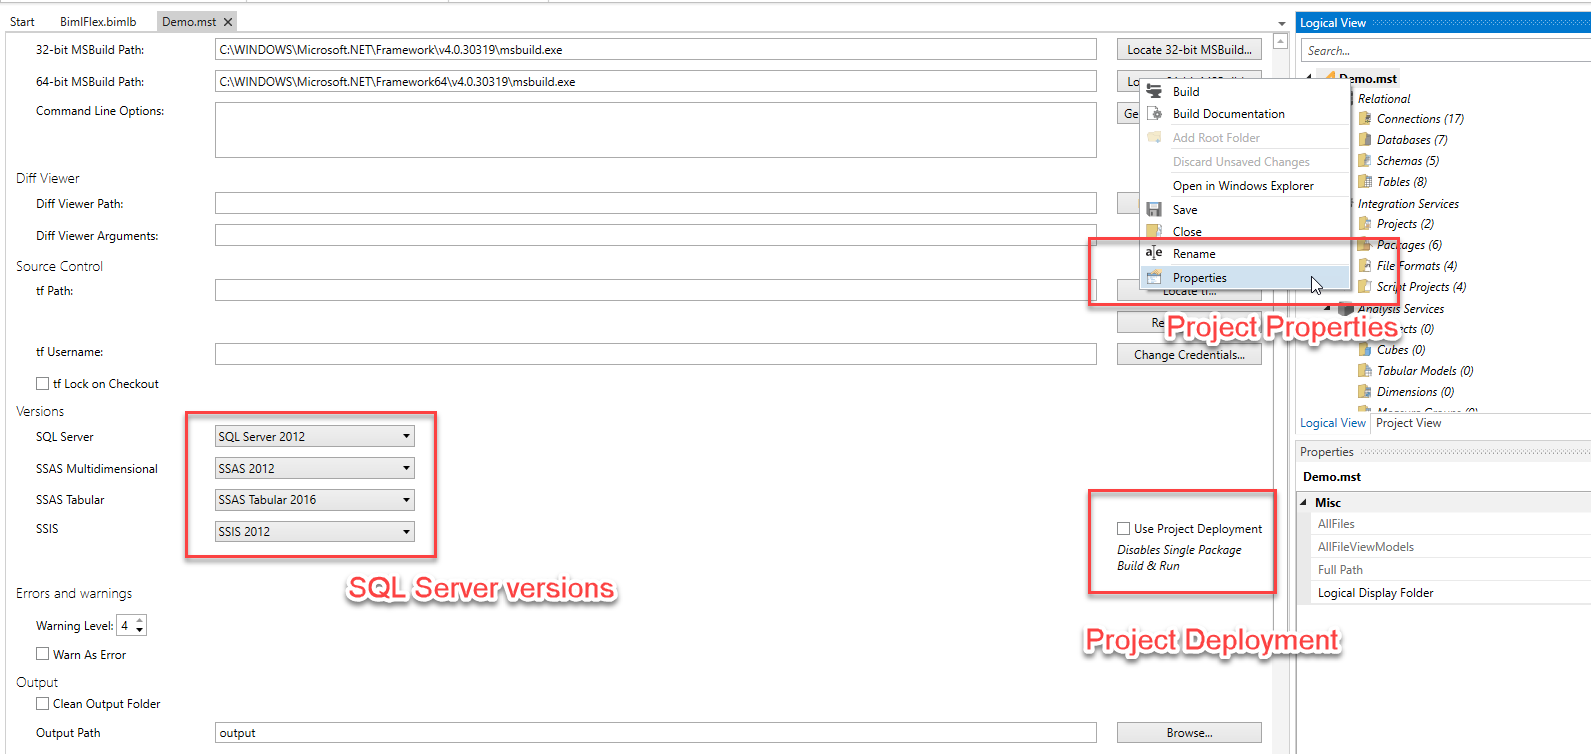
Task: Click the Change Credentials button
Action: [1189, 354]
